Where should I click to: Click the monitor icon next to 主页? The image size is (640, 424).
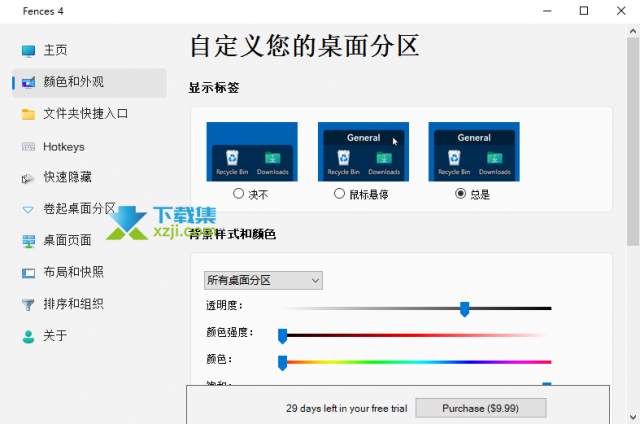point(28,51)
